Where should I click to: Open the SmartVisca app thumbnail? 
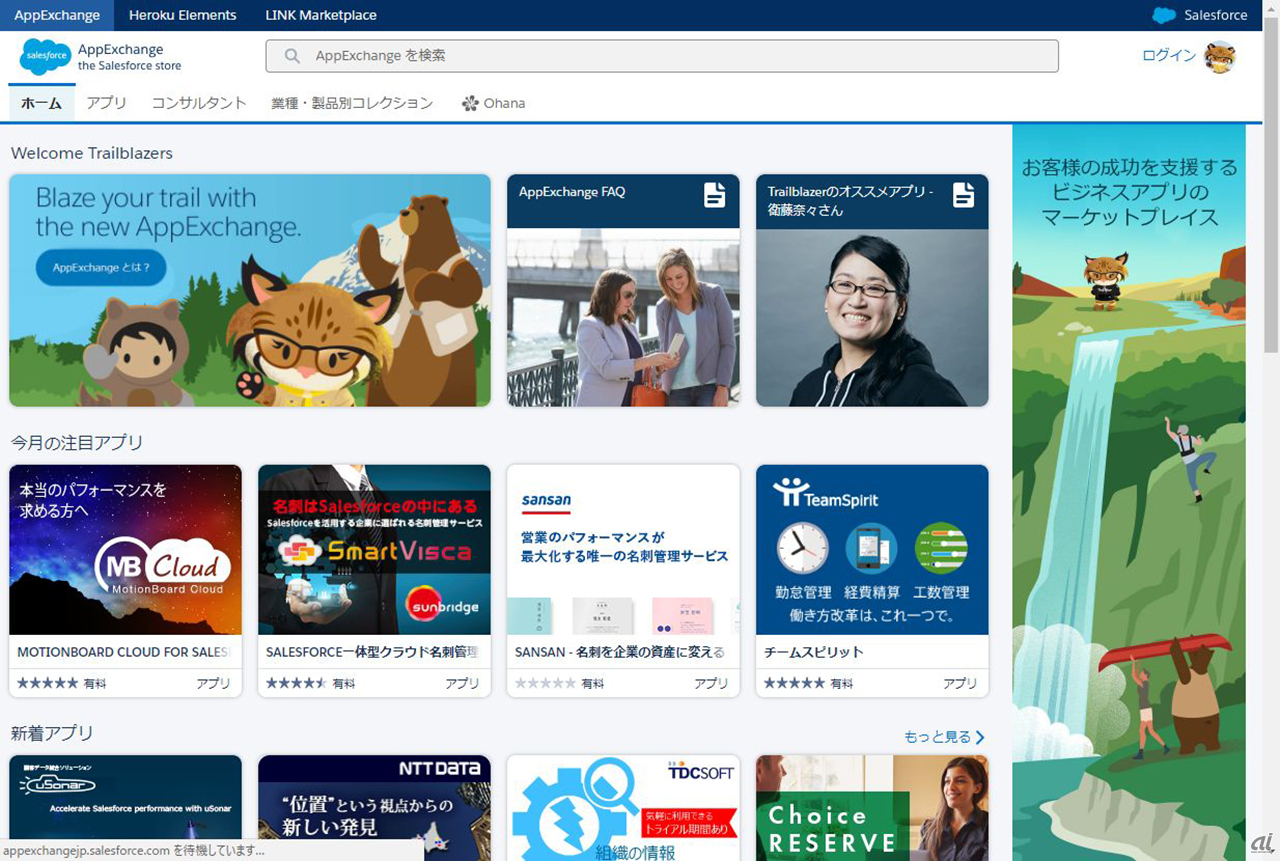coord(374,550)
